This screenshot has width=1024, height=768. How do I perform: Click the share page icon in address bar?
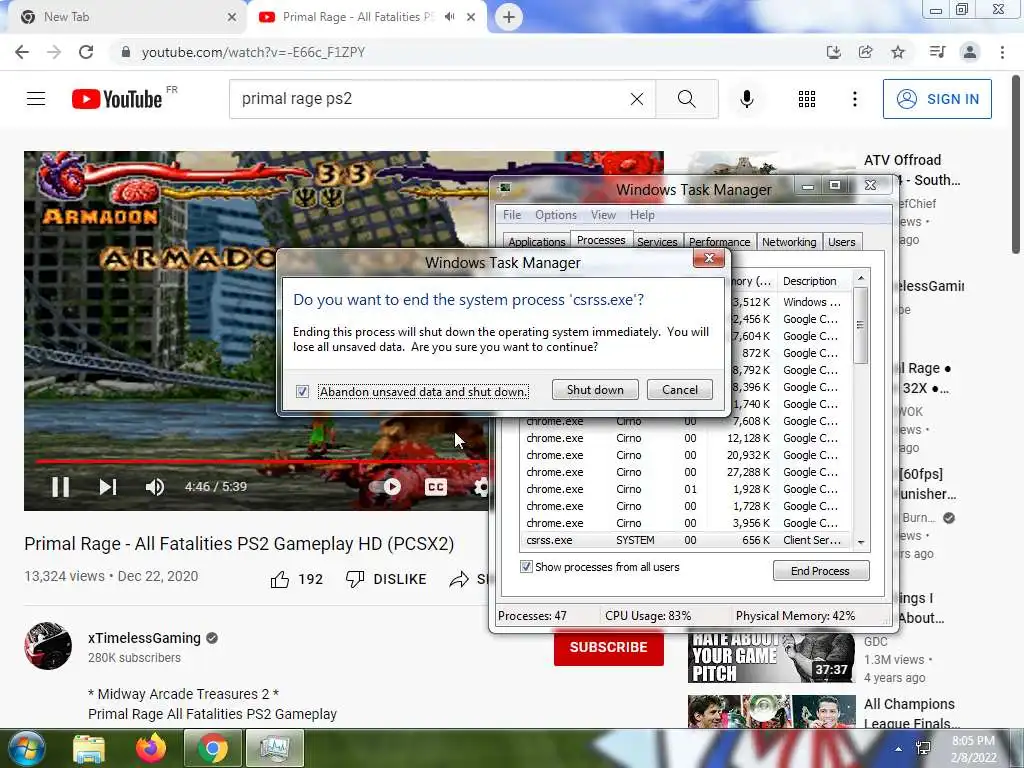click(x=865, y=52)
